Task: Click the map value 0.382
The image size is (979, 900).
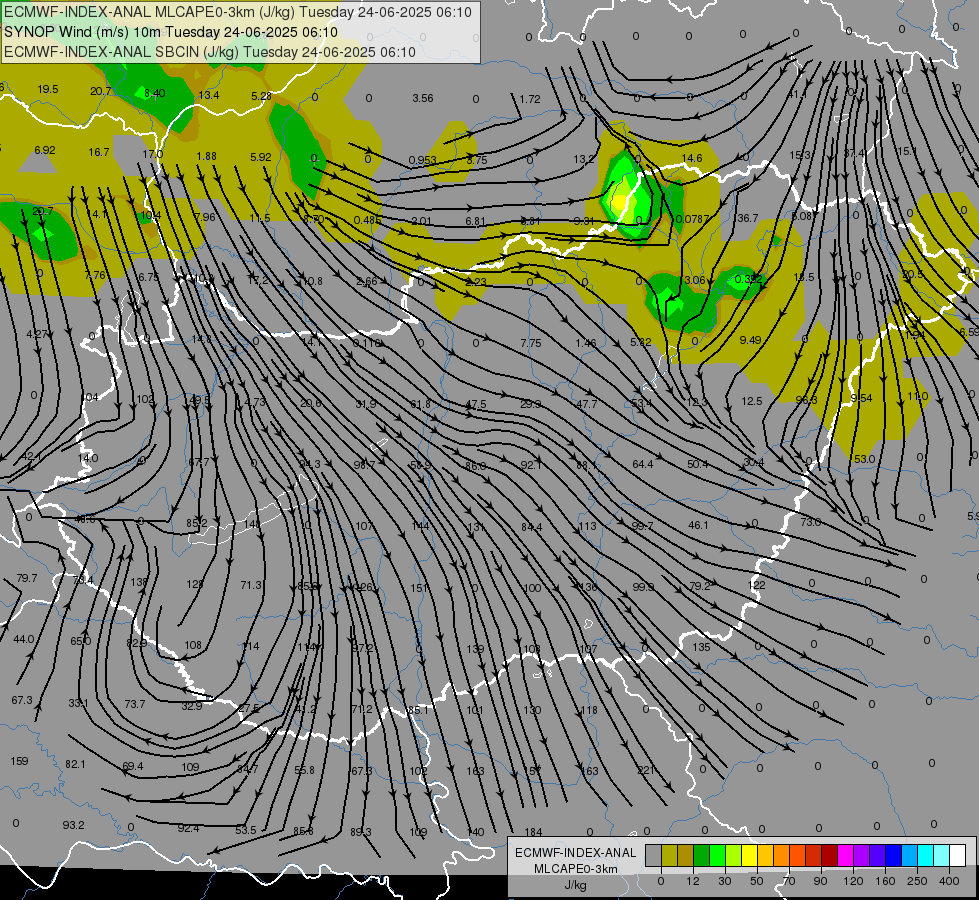Action: (749, 279)
